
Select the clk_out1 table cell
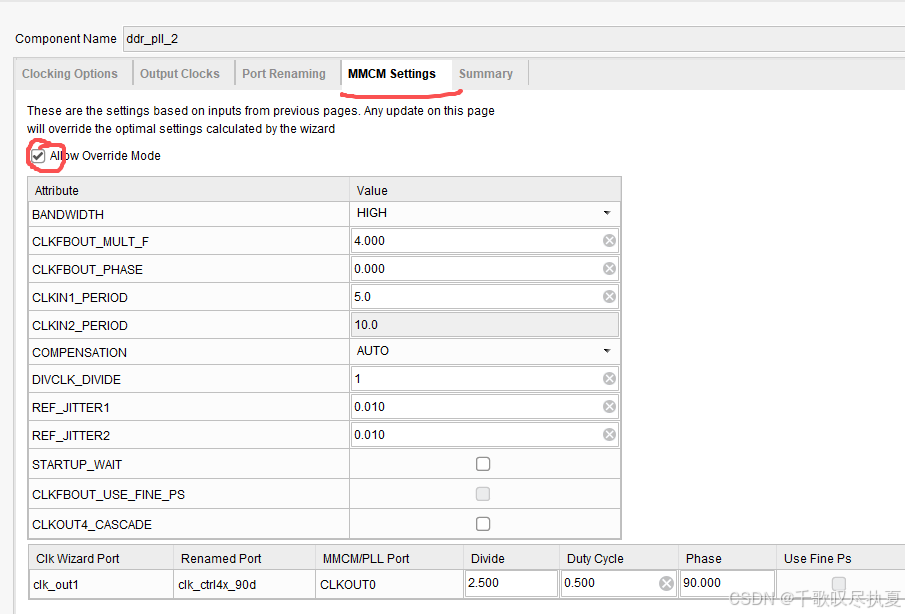pos(101,585)
